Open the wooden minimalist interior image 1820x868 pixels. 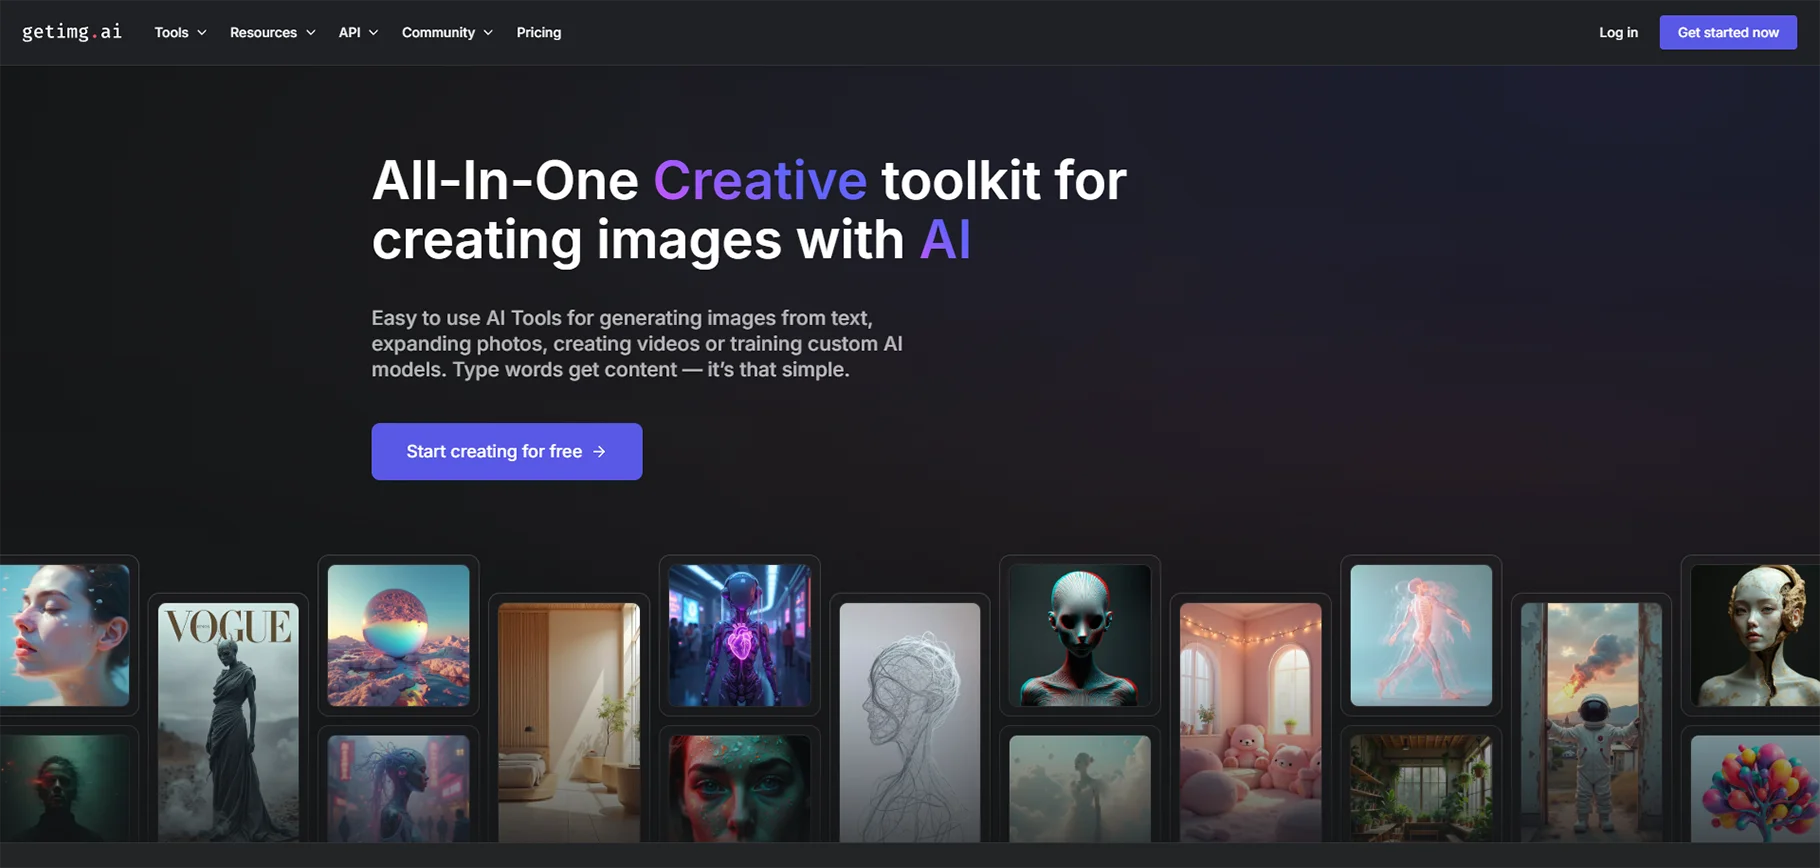(569, 722)
